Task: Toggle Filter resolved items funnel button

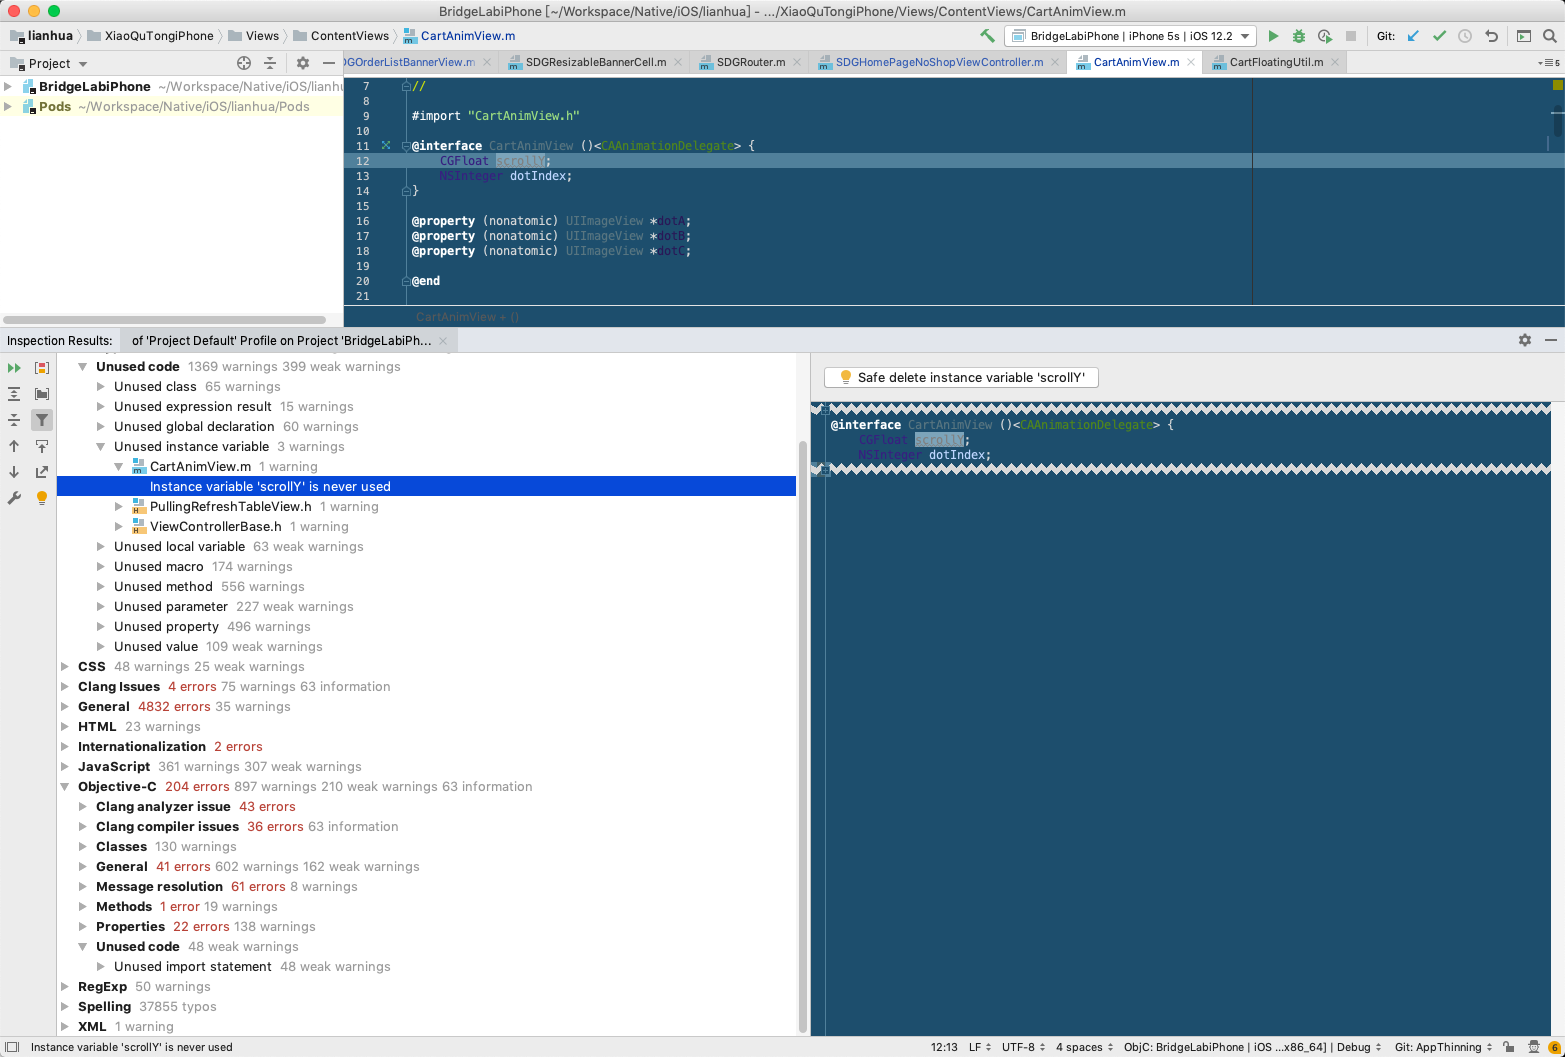Action: 42,420
